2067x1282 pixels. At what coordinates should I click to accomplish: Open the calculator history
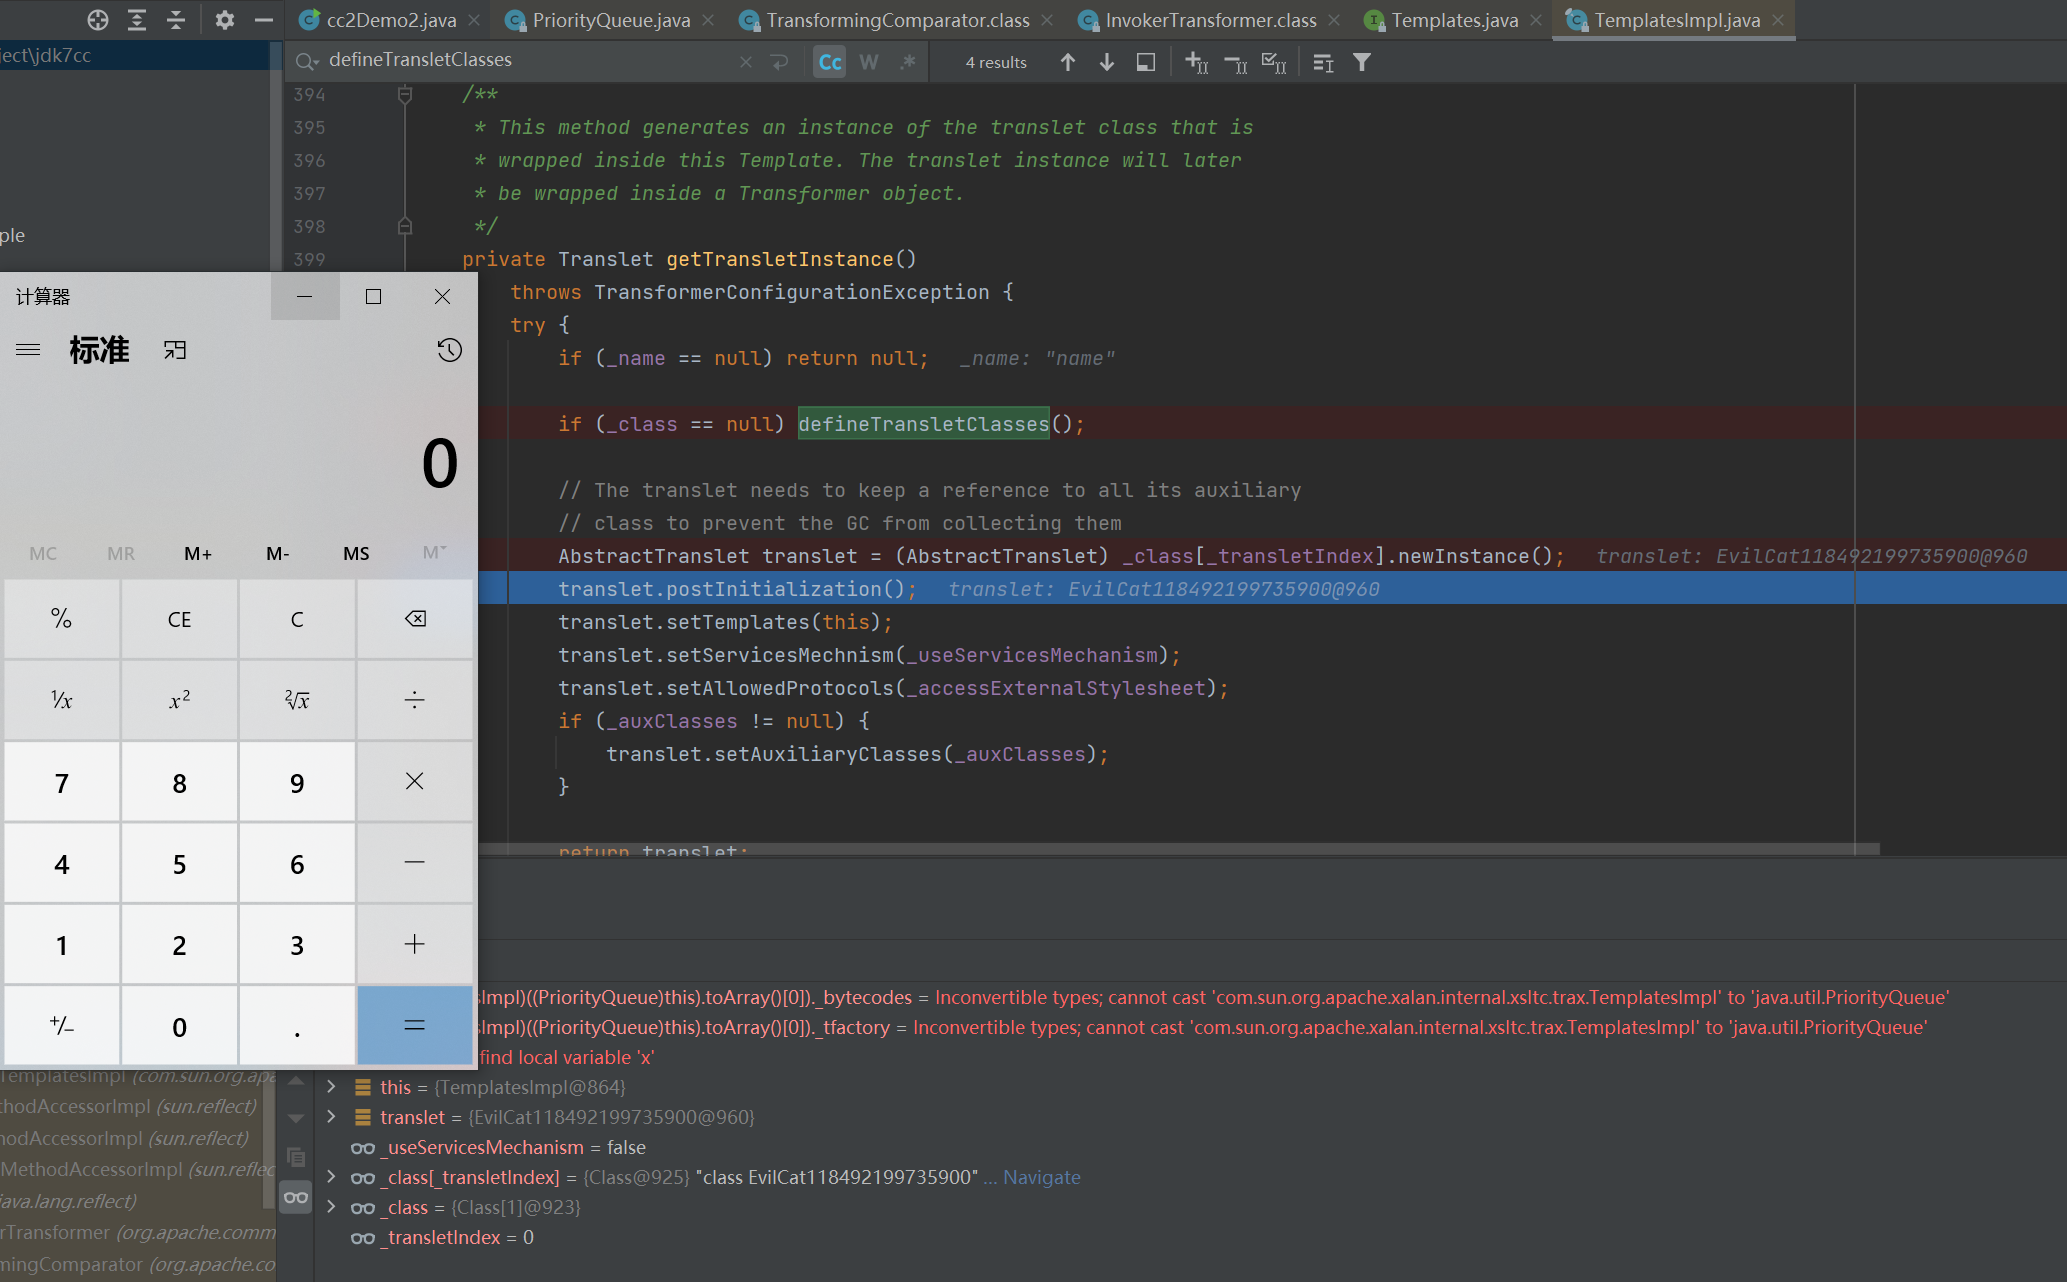point(449,350)
